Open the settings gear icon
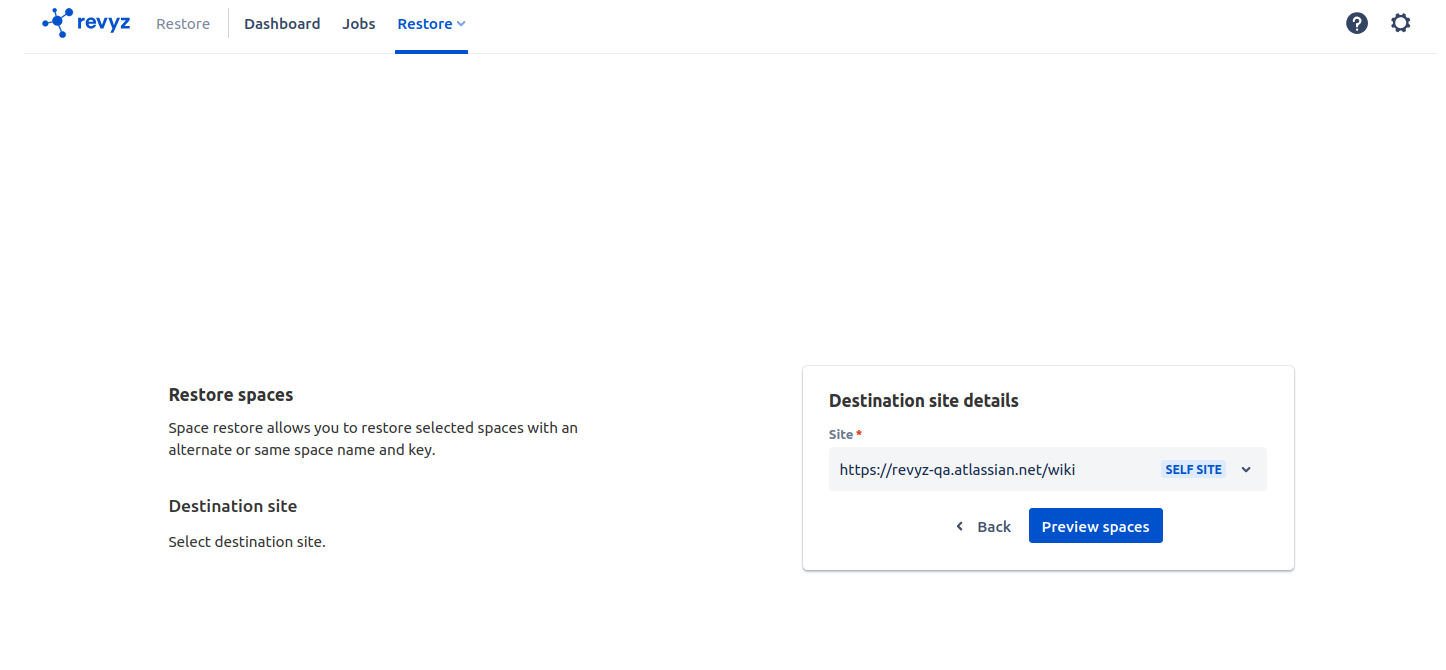 1400,23
